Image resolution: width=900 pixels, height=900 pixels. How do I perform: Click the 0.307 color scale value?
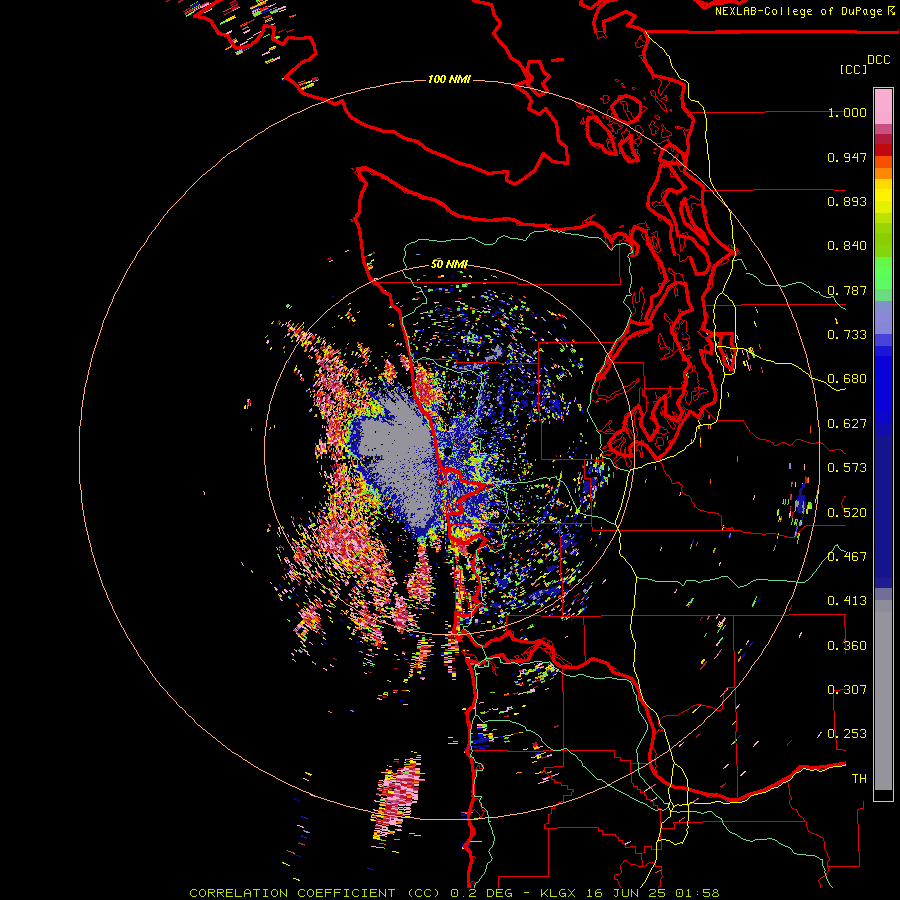(847, 690)
